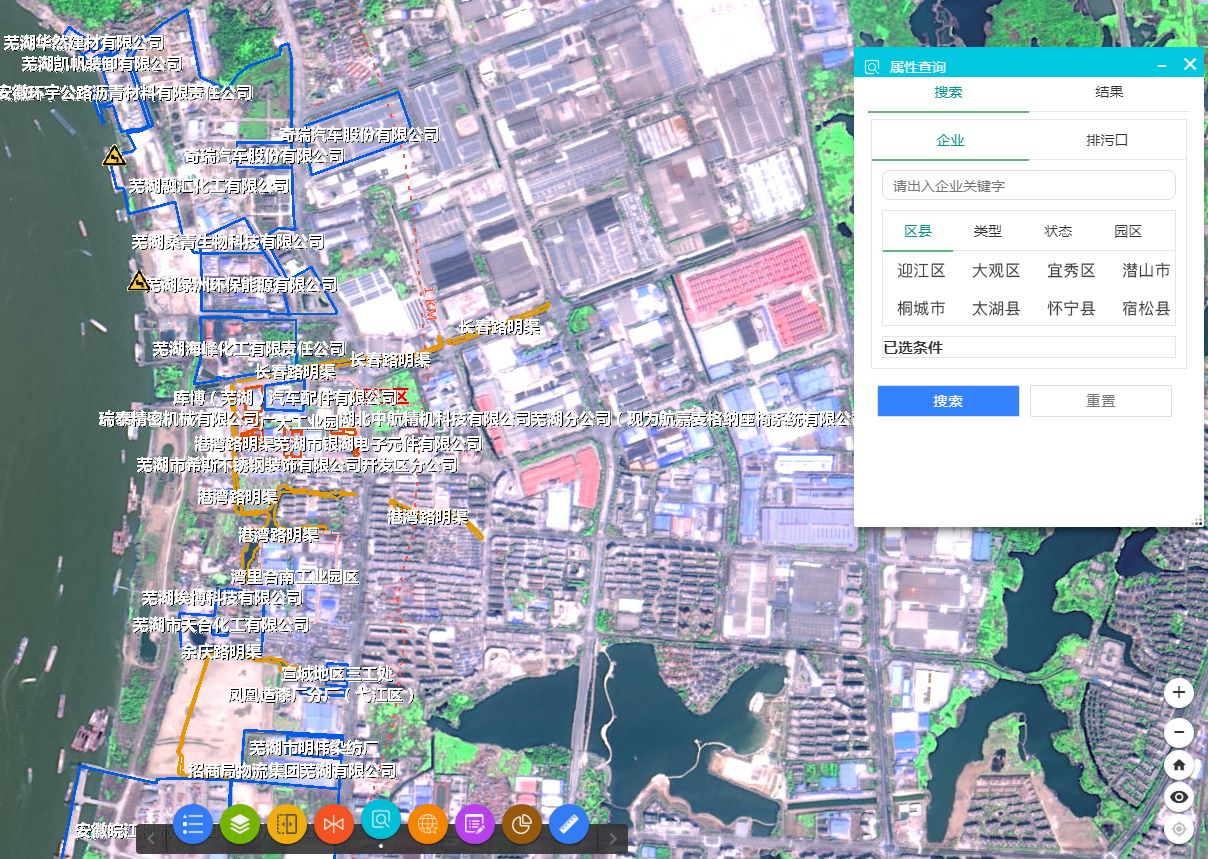Minimize the 属性查询 panel
The height and width of the screenshot is (859, 1208).
(x=1162, y=65)
